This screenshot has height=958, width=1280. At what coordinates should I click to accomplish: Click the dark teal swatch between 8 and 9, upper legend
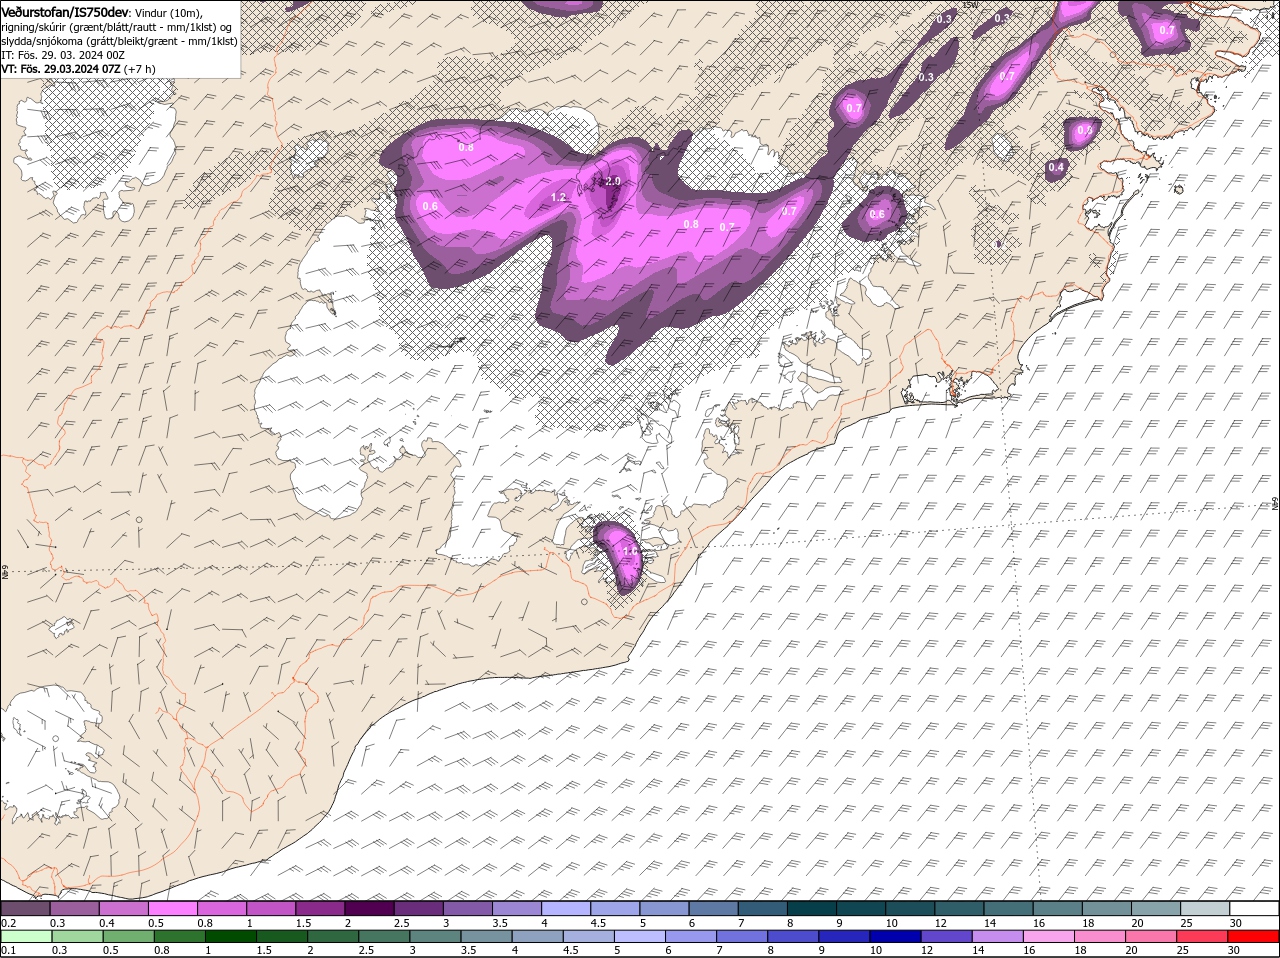[810, 908]
